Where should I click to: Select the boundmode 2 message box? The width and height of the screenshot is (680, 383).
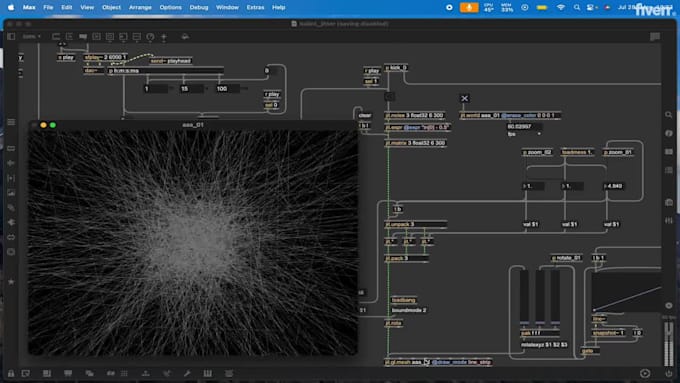(409, 311)
